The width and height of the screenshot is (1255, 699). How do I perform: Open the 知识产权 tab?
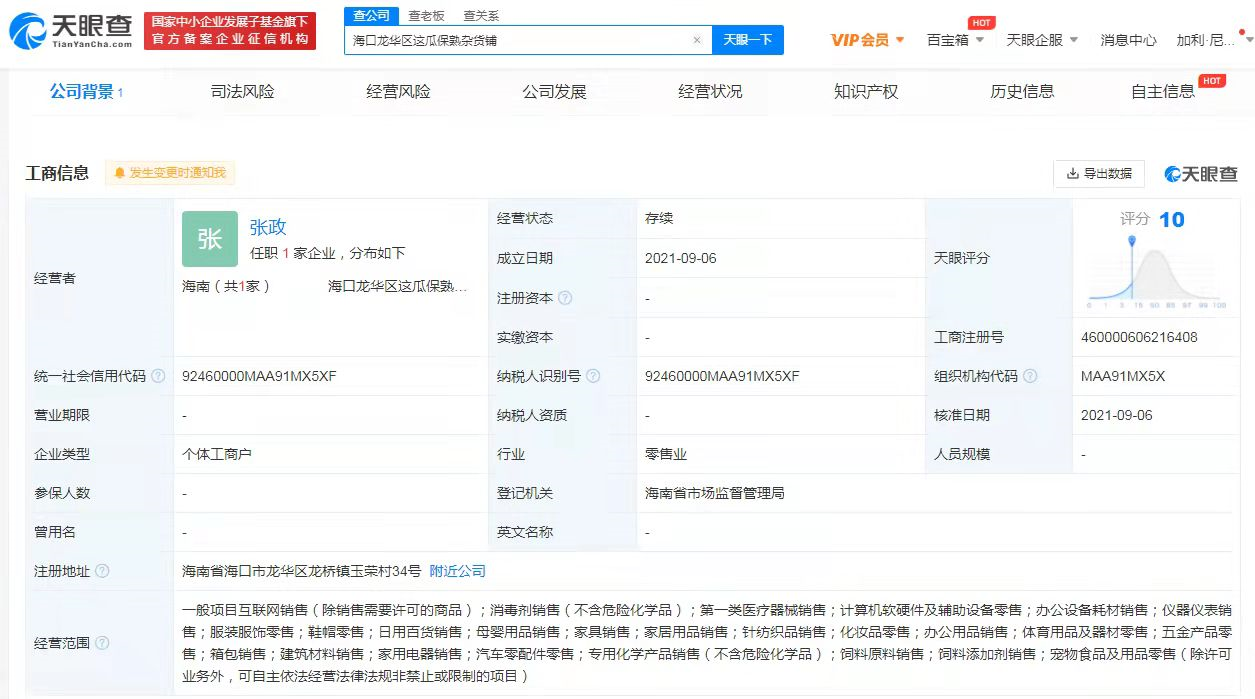tap(866, 92)
